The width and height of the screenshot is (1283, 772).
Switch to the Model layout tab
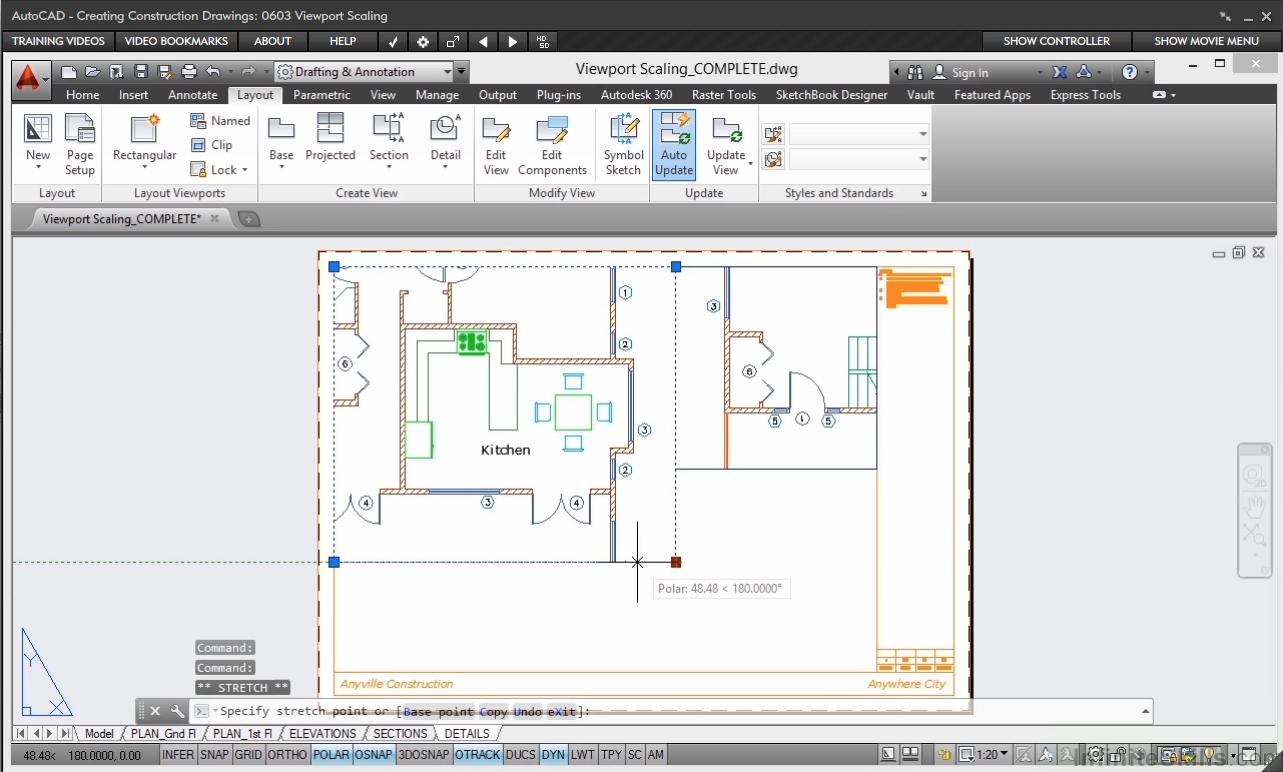(x=99, y=733)
